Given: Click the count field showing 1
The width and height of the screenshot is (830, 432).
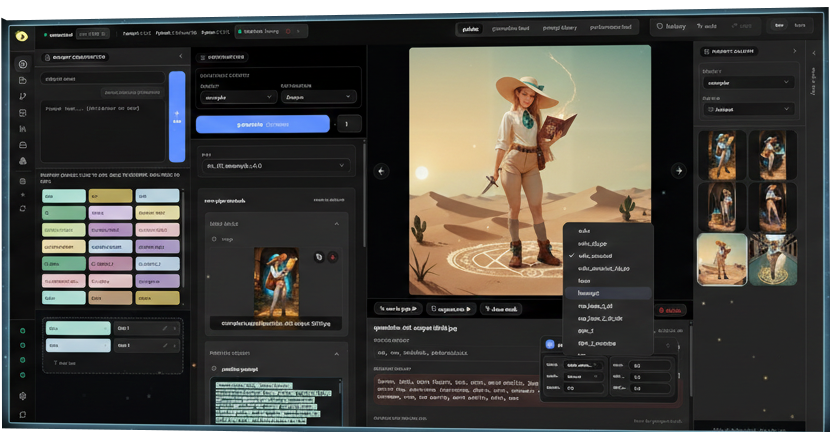Looking at the screenshot, I should coord(349,124).
